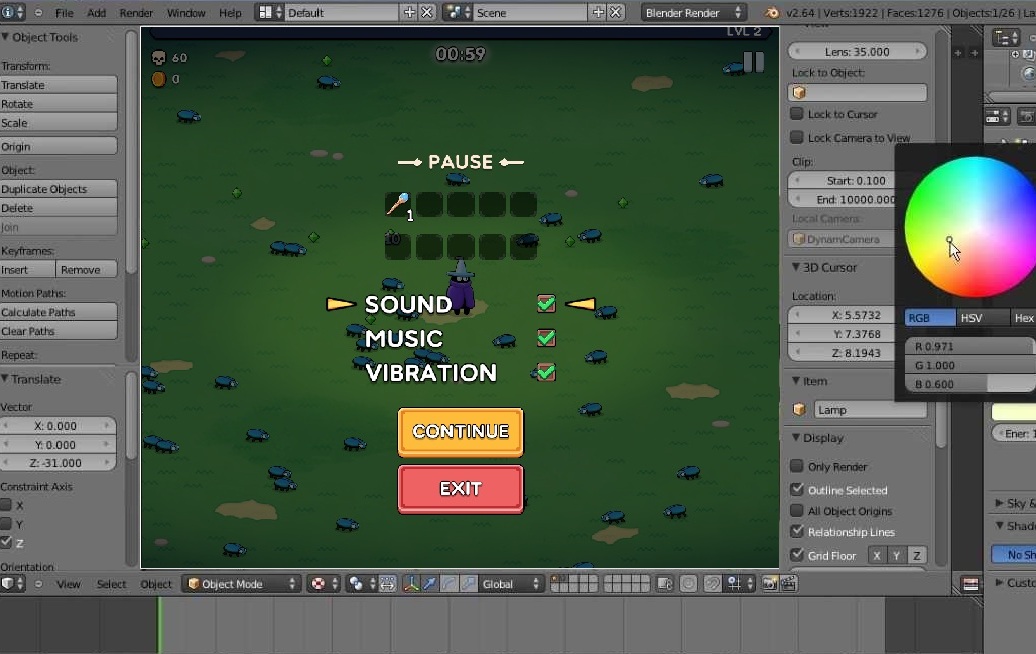Enable translate manipulator arrow icon
1036x654 pixels.
(429, 583)
